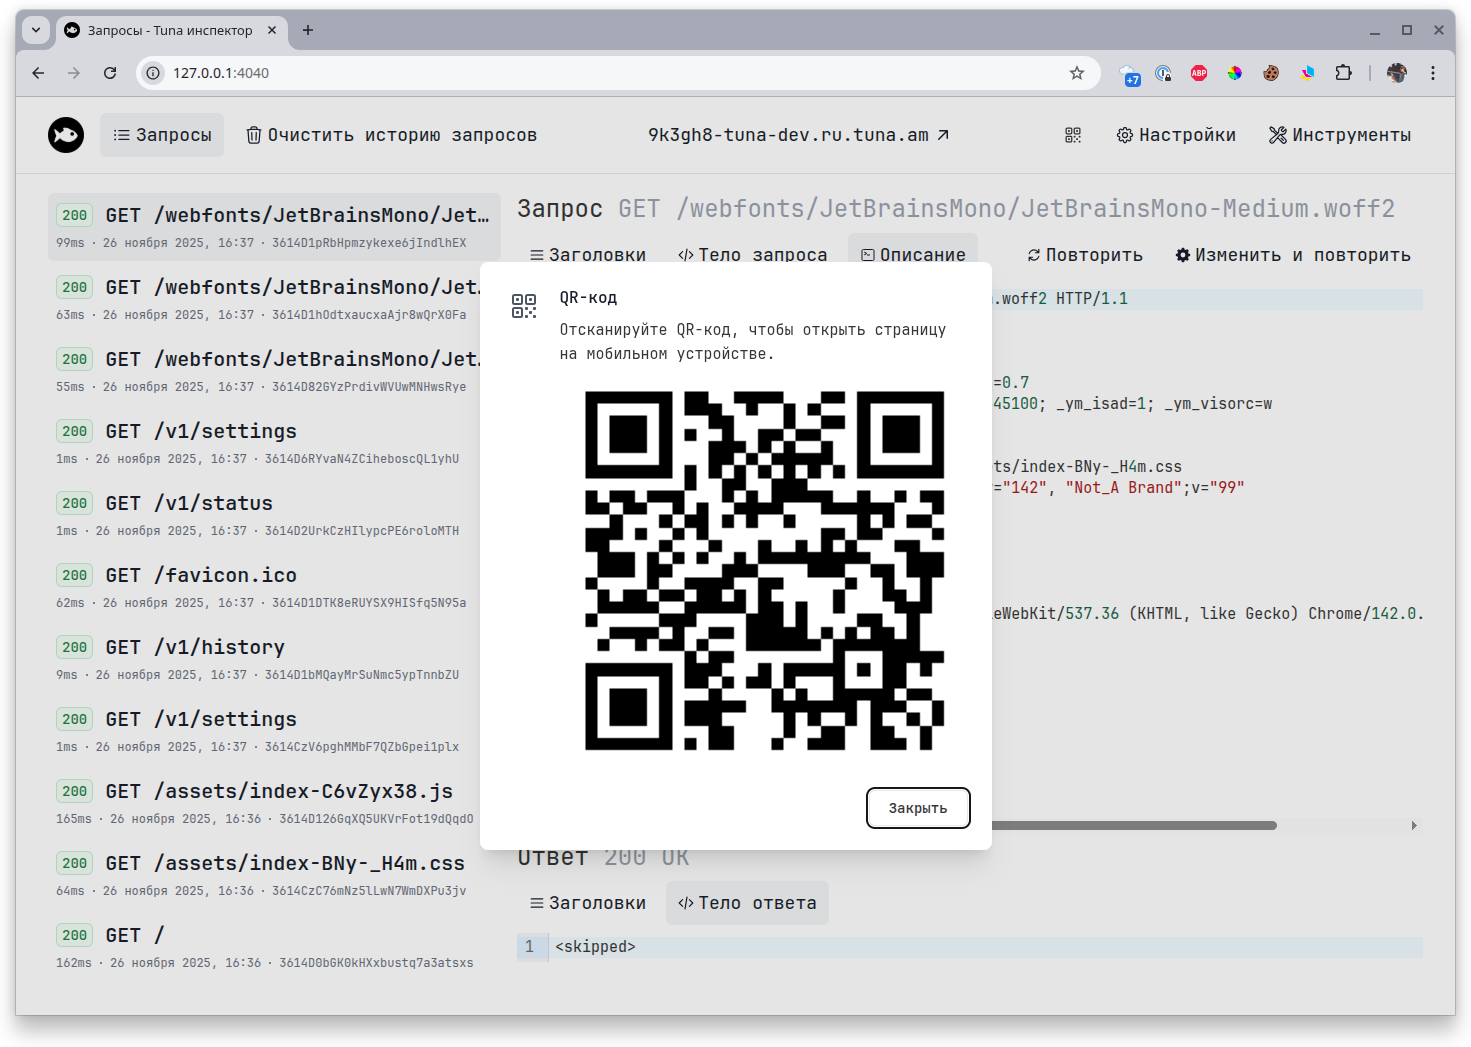Click the external link arrow beside the tunnel domain
This screenshot has width=1471, height=1047.
click(x=941, y=134)
